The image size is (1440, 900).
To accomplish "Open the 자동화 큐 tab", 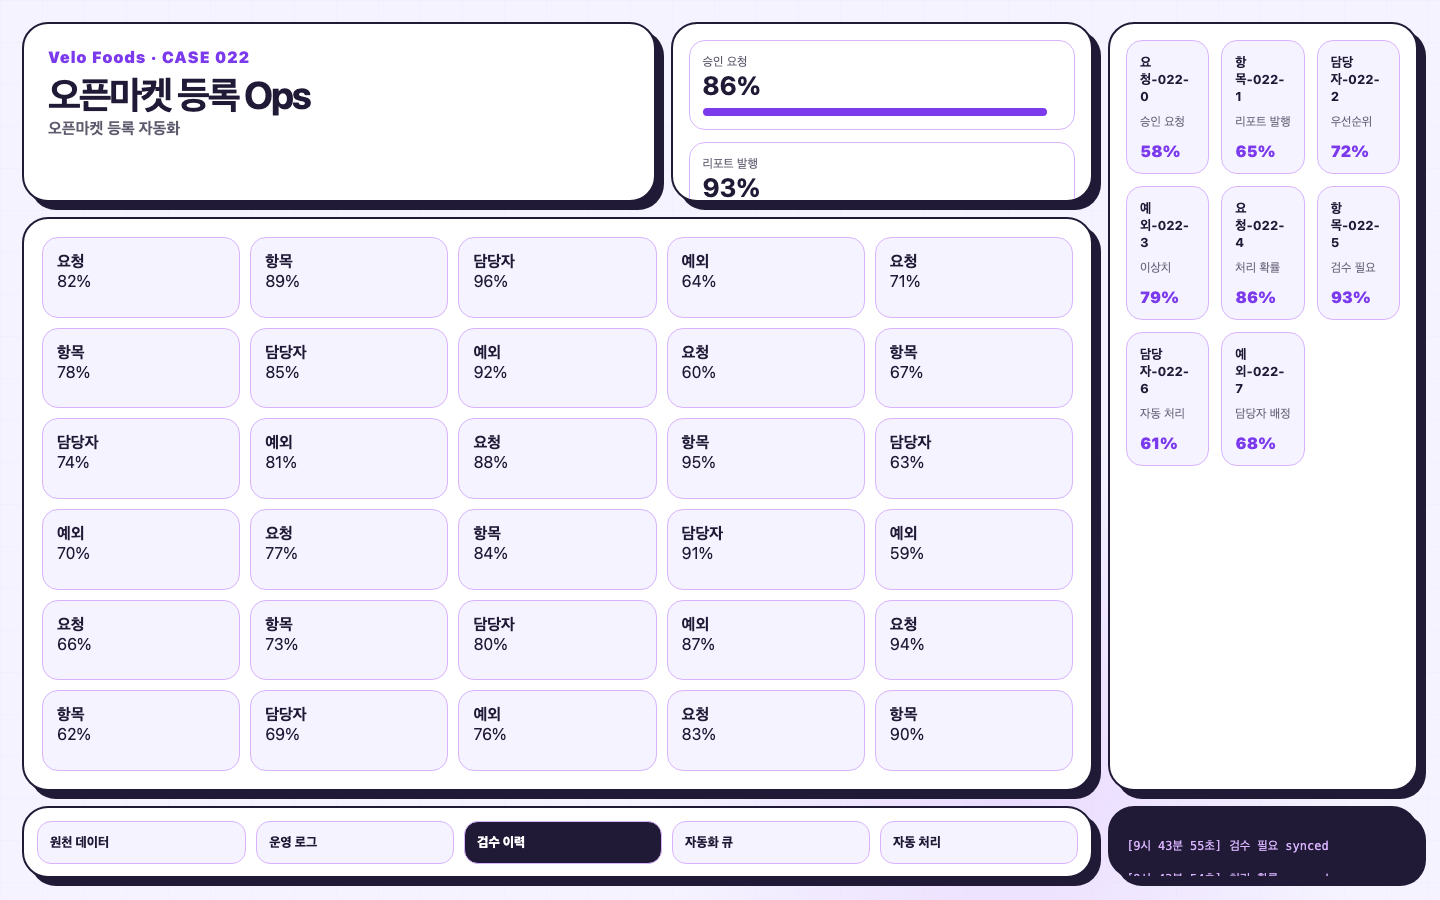I will (770, 842).
